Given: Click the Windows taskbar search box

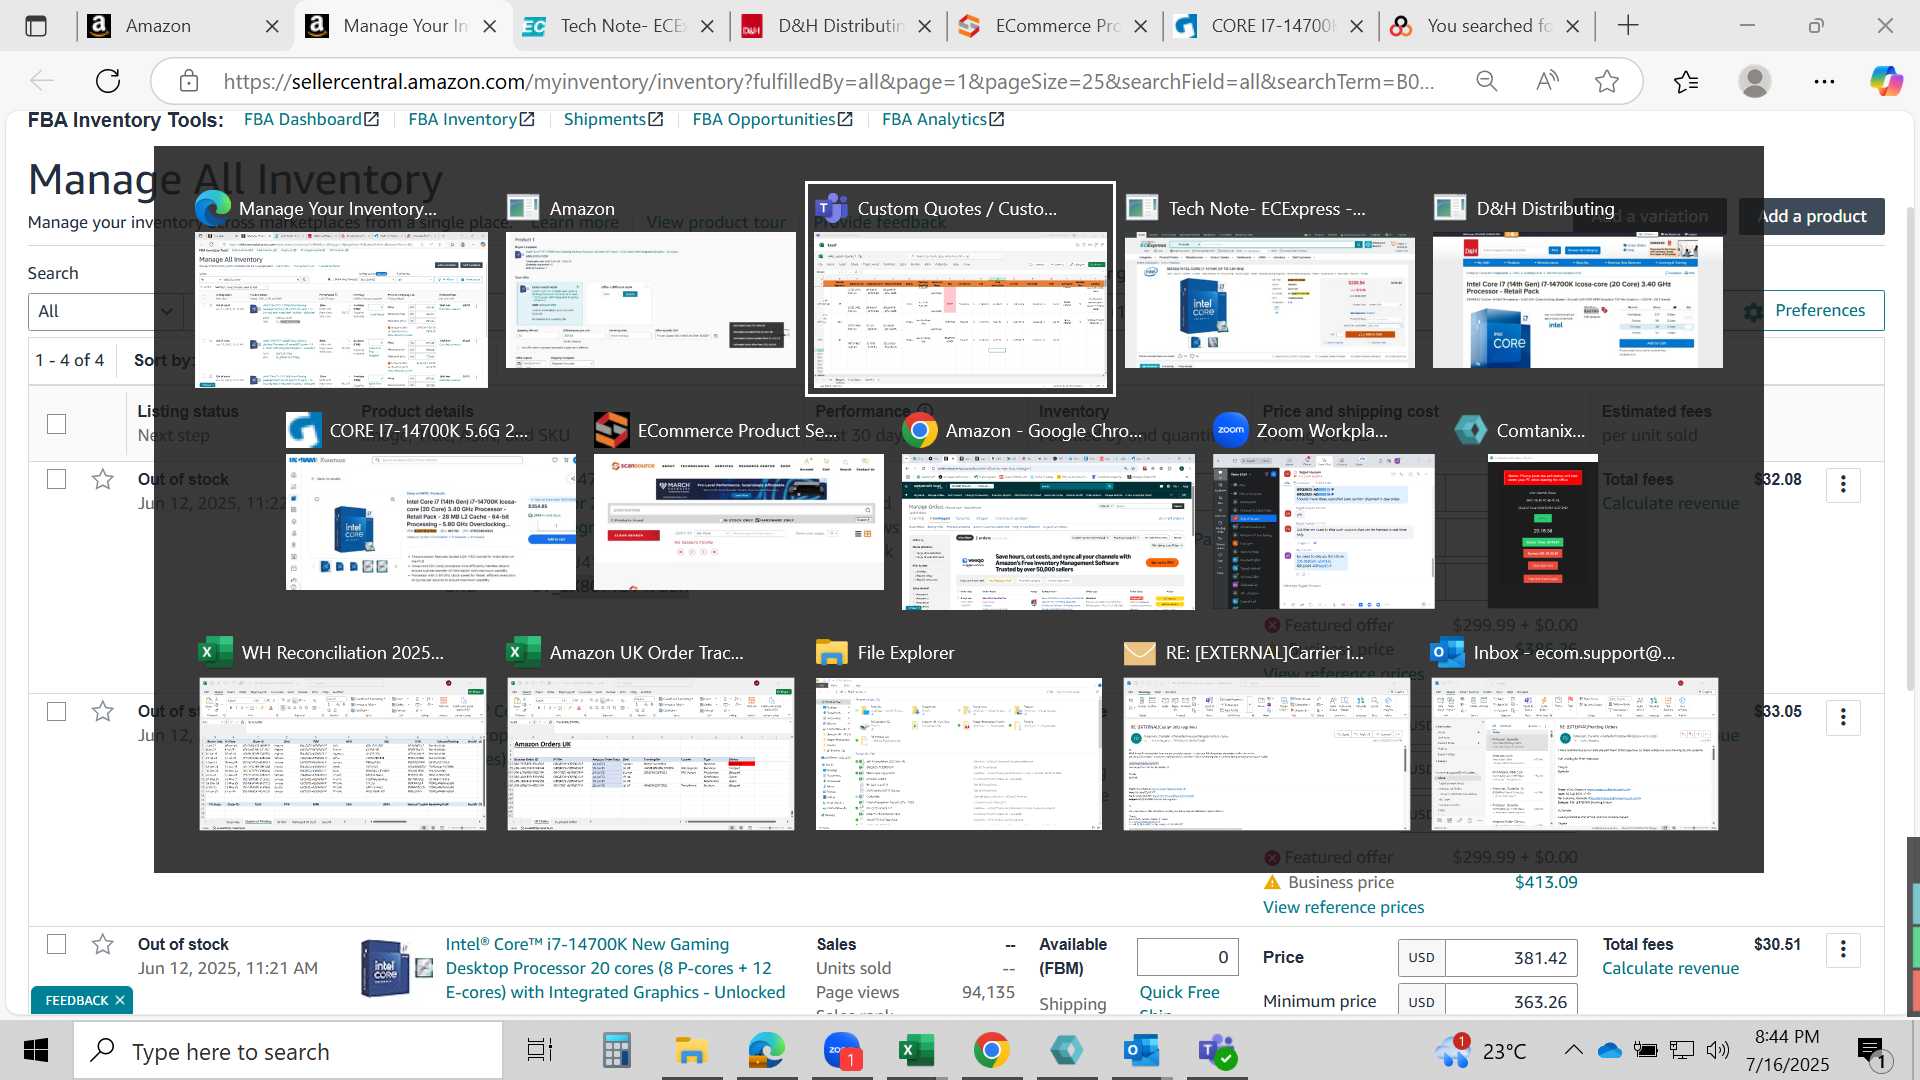Looking at the screenshot, I should coord(290,1051).
